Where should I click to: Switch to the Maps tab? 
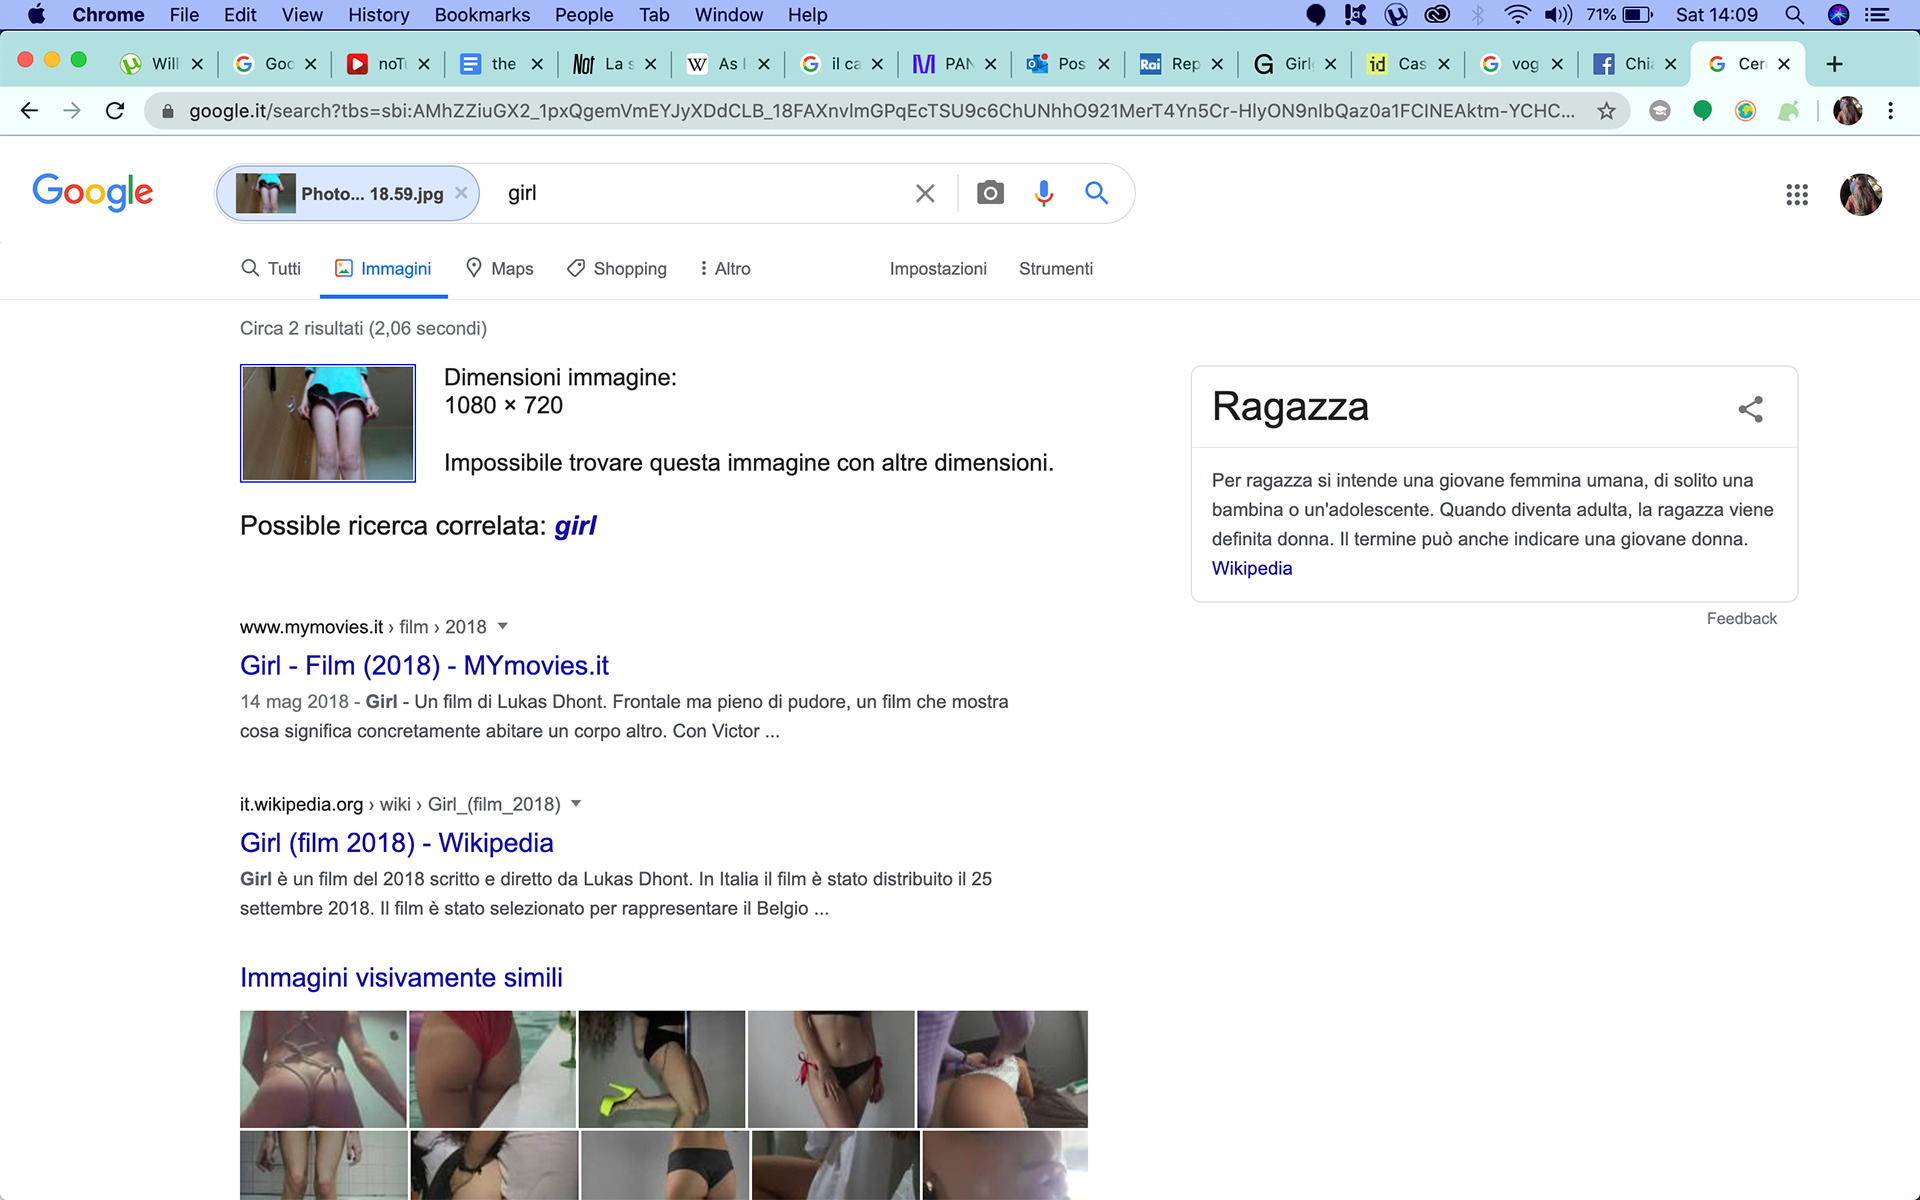pyautogui.click(x=500, y=269)
